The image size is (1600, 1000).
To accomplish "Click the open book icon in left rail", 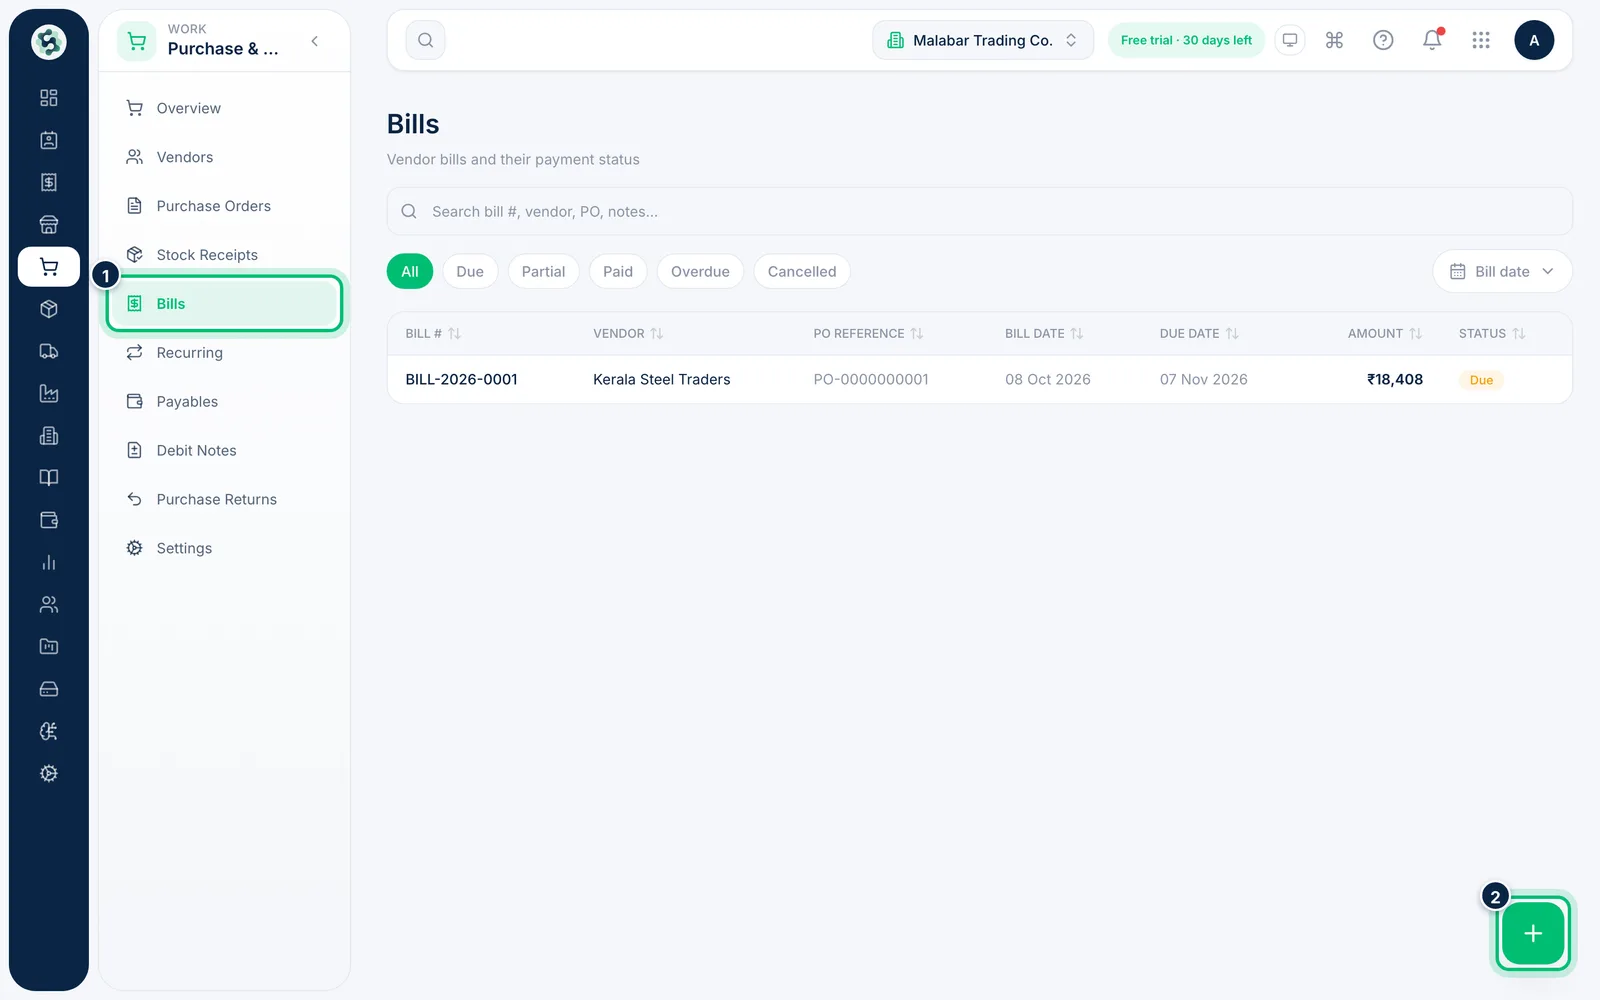I will [x=48, y=478].
